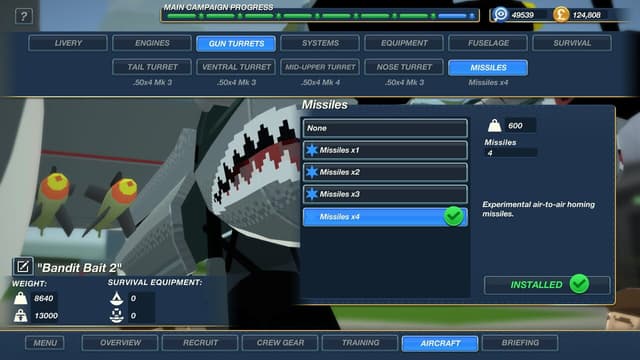Screen dimensions: 640x360
Task: Select the Gun Turrets tab
Action: point(236,43)
